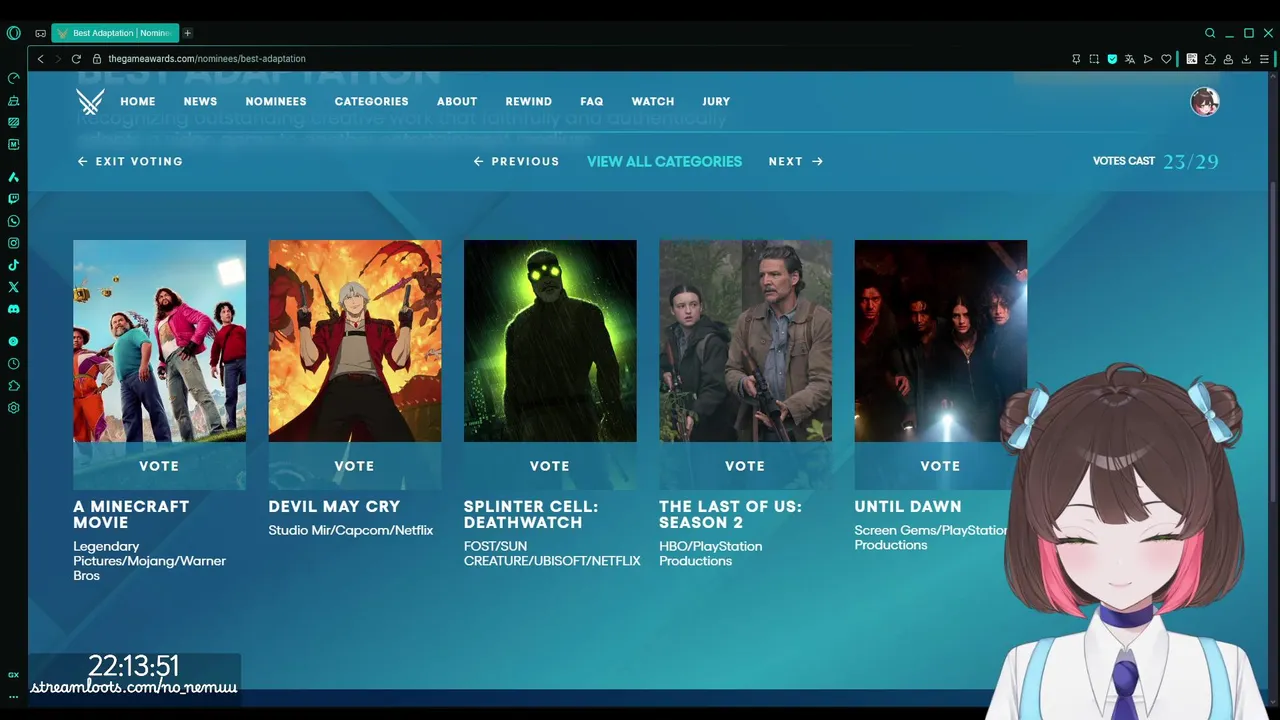
Task: Open the sidebar three-dots more menu
Action: click(x=13, y=696)
